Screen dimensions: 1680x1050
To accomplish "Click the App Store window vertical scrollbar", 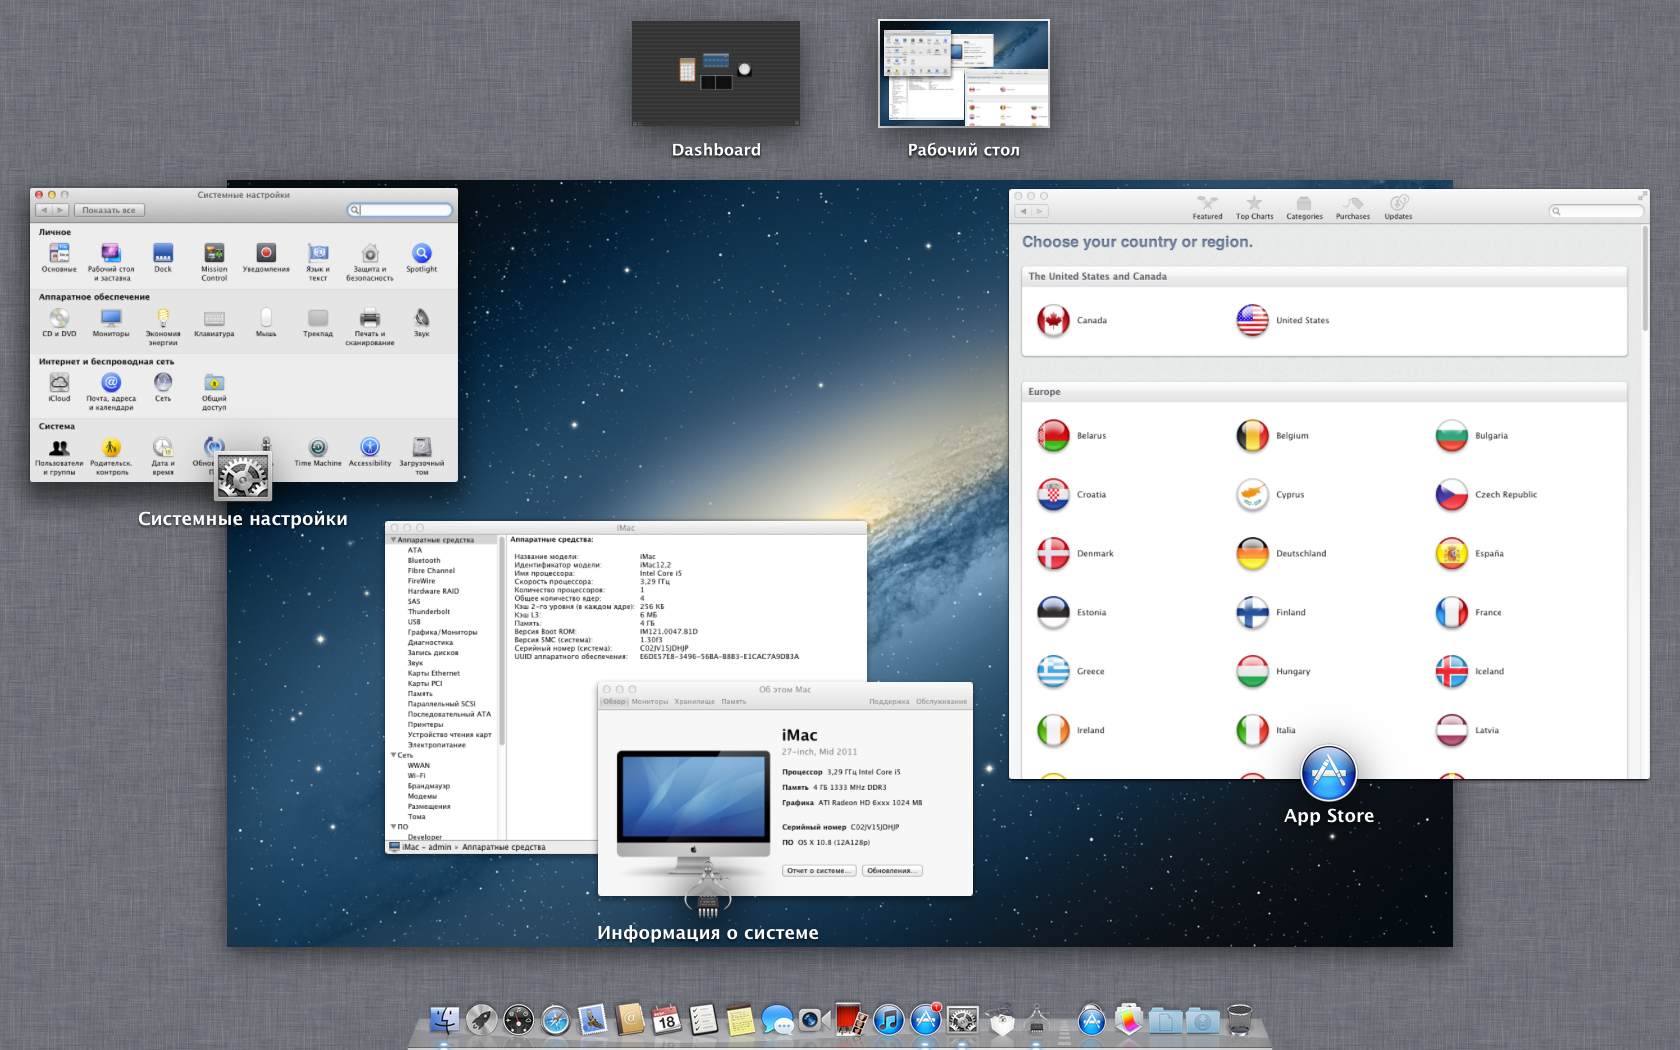I will (x=1645, y=280).
